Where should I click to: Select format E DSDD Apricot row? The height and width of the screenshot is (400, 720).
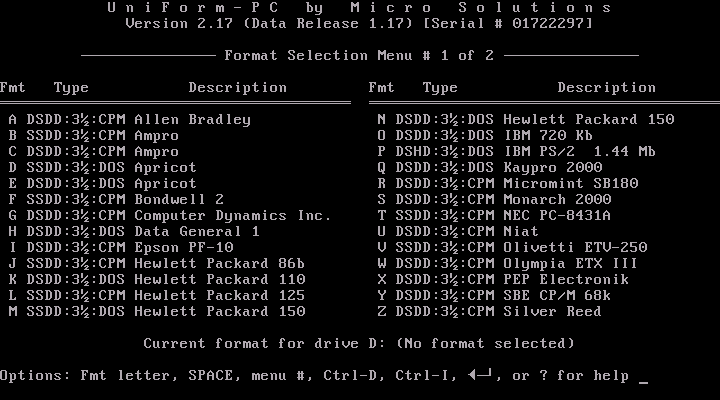102,183
